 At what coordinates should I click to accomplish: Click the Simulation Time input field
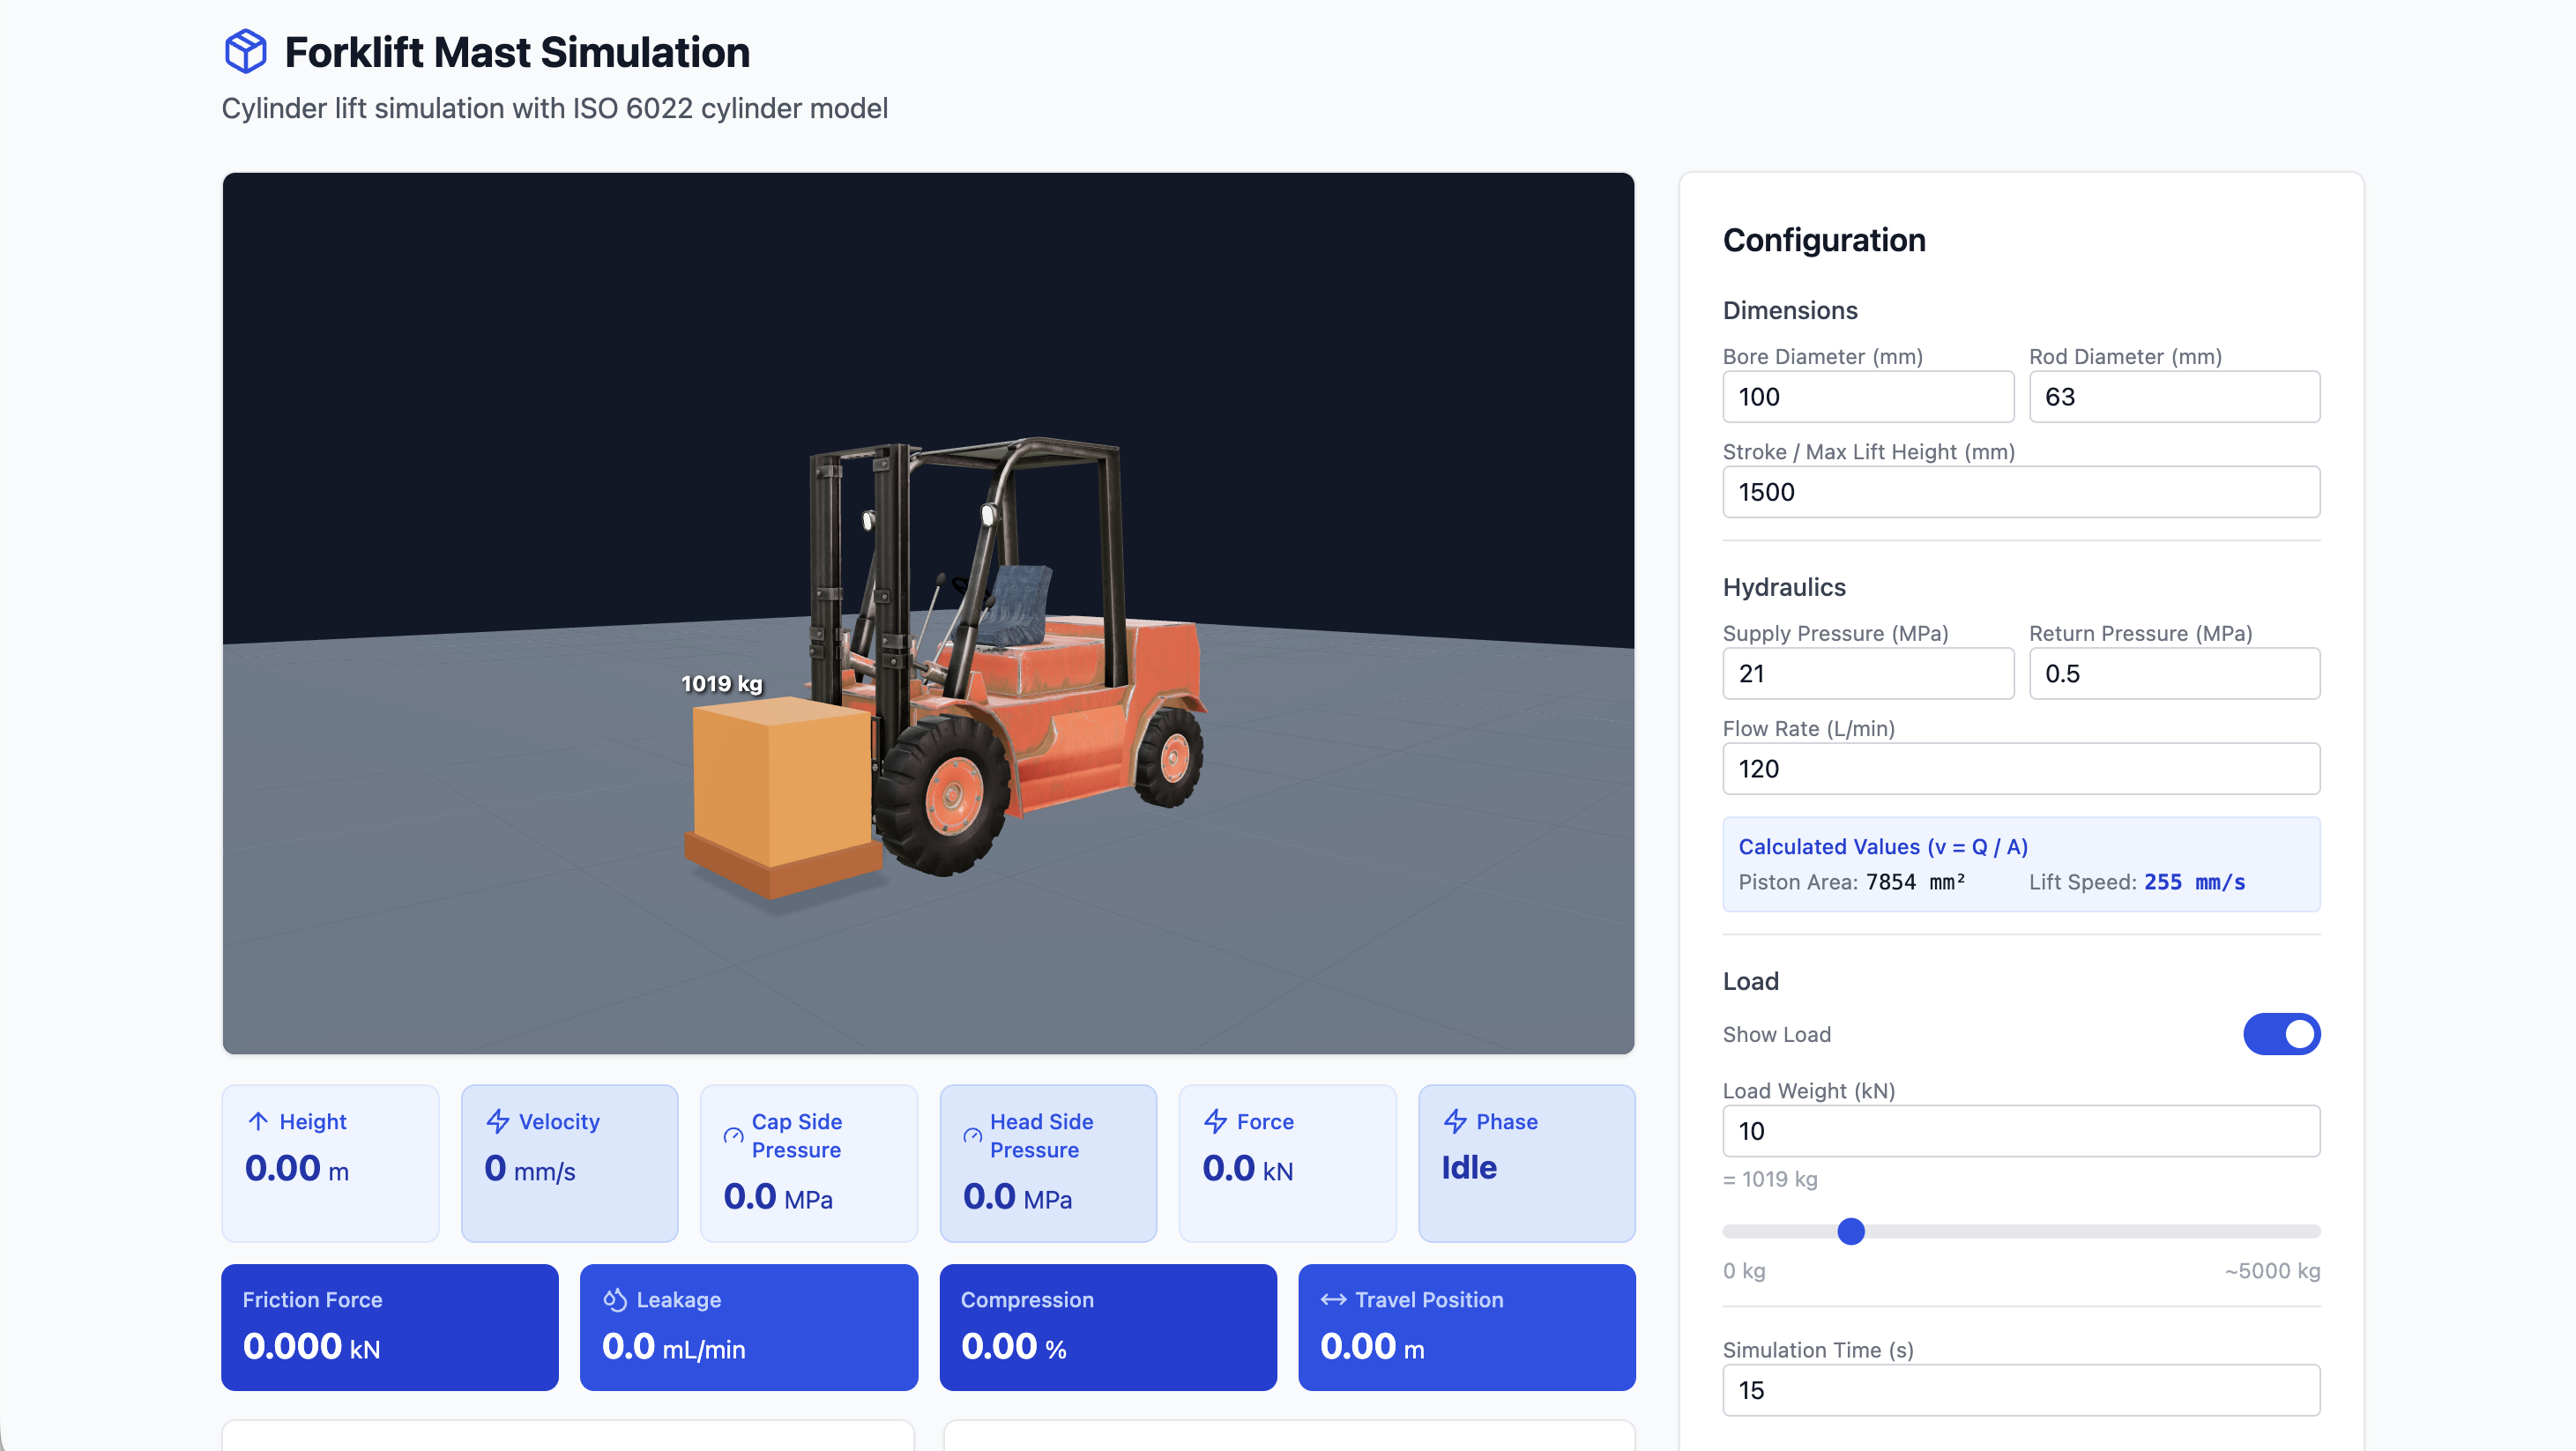[x=2020, y=1390]
